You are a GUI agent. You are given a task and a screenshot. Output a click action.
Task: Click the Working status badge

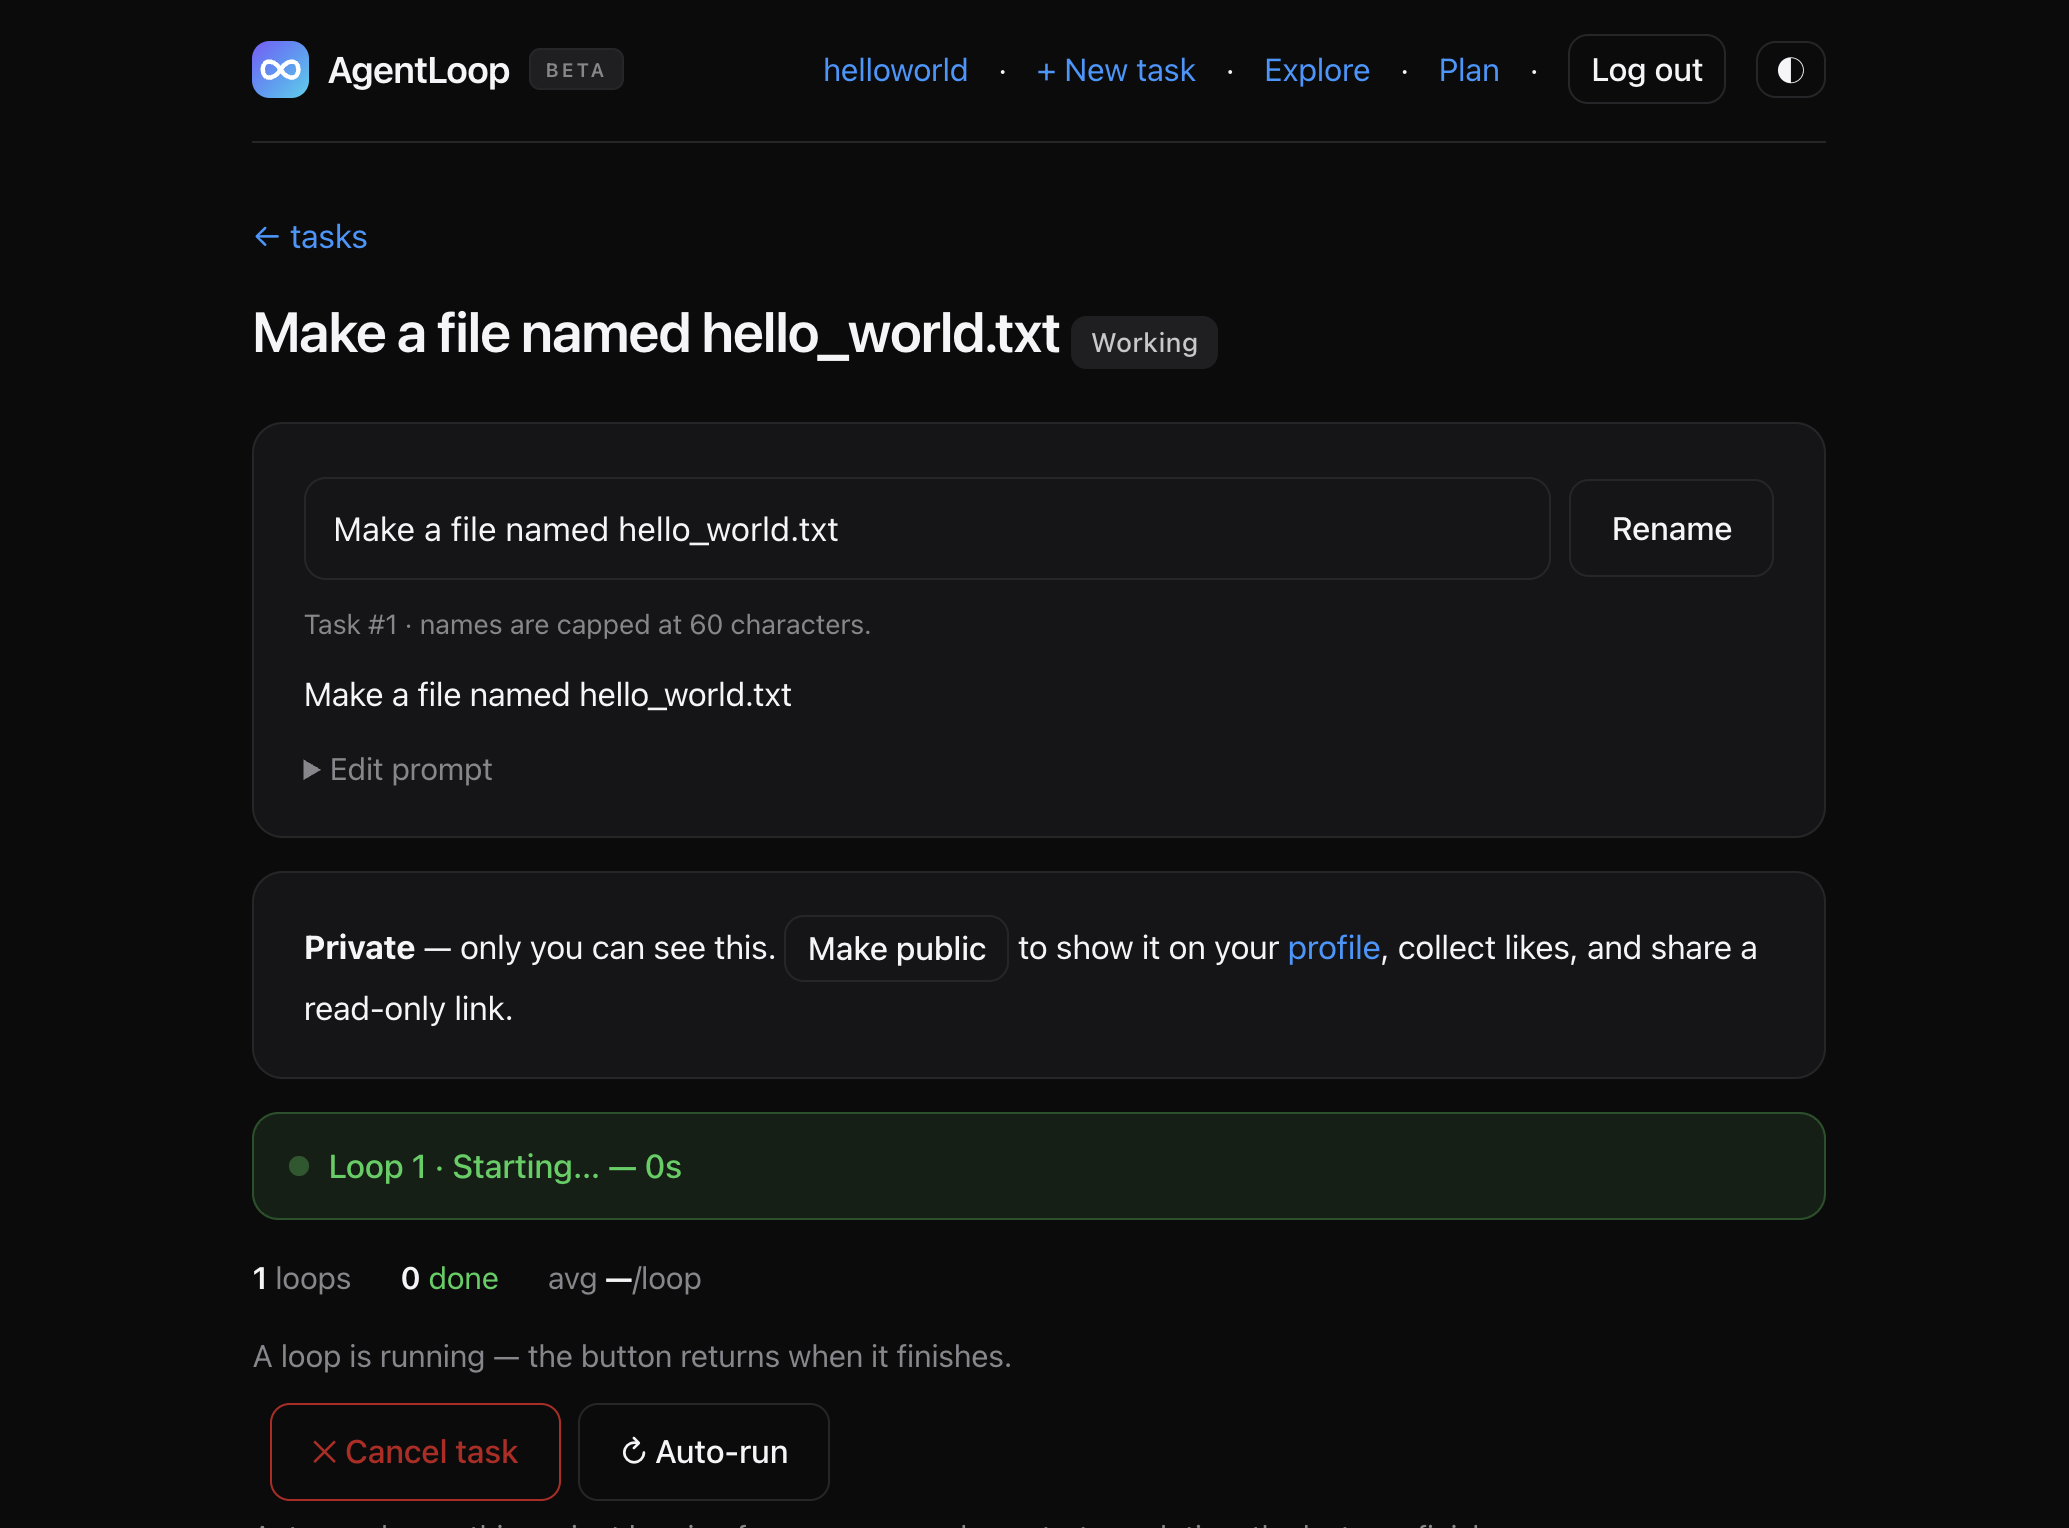tap(1144, 343)
